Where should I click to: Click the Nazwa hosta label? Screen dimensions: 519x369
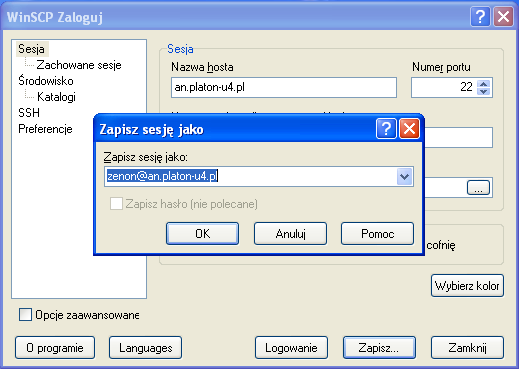(x=202, y=67)
